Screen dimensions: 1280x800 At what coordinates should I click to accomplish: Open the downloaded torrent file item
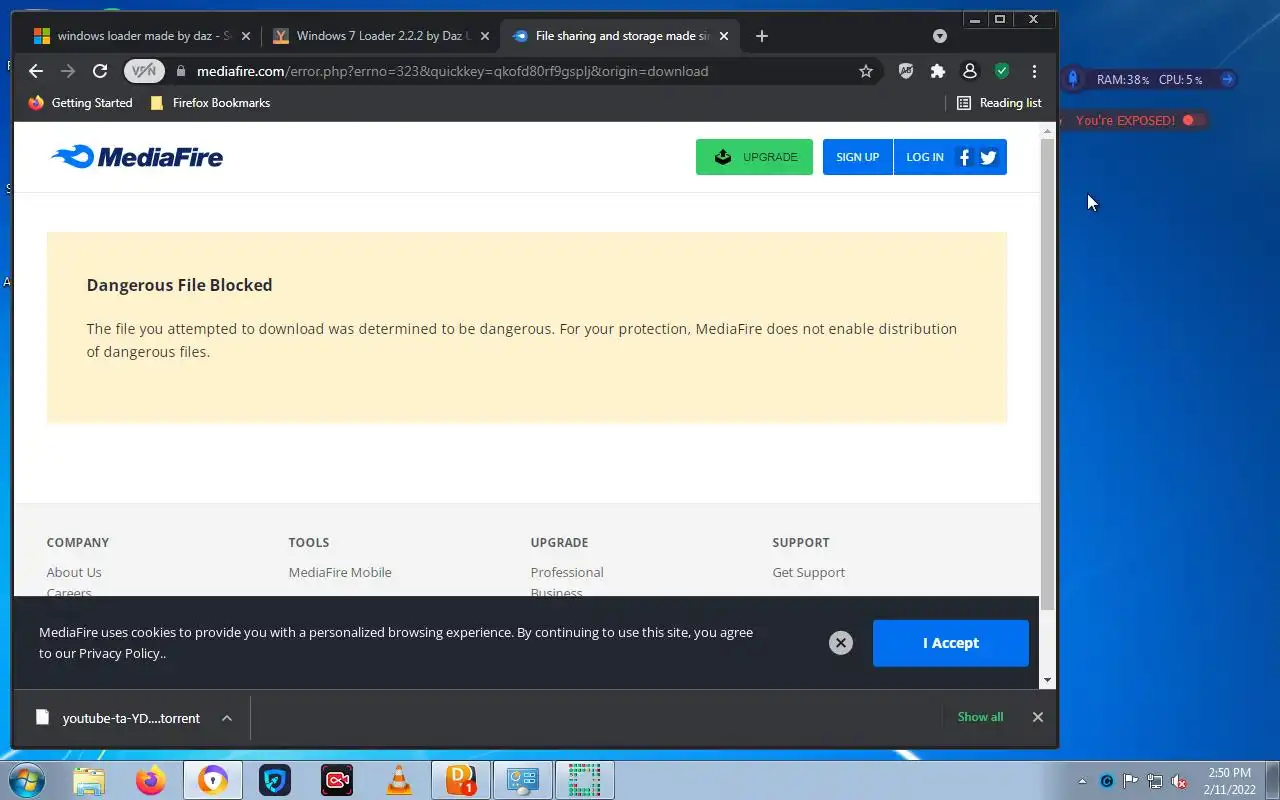pyautogui.click(x=118, y=718)
